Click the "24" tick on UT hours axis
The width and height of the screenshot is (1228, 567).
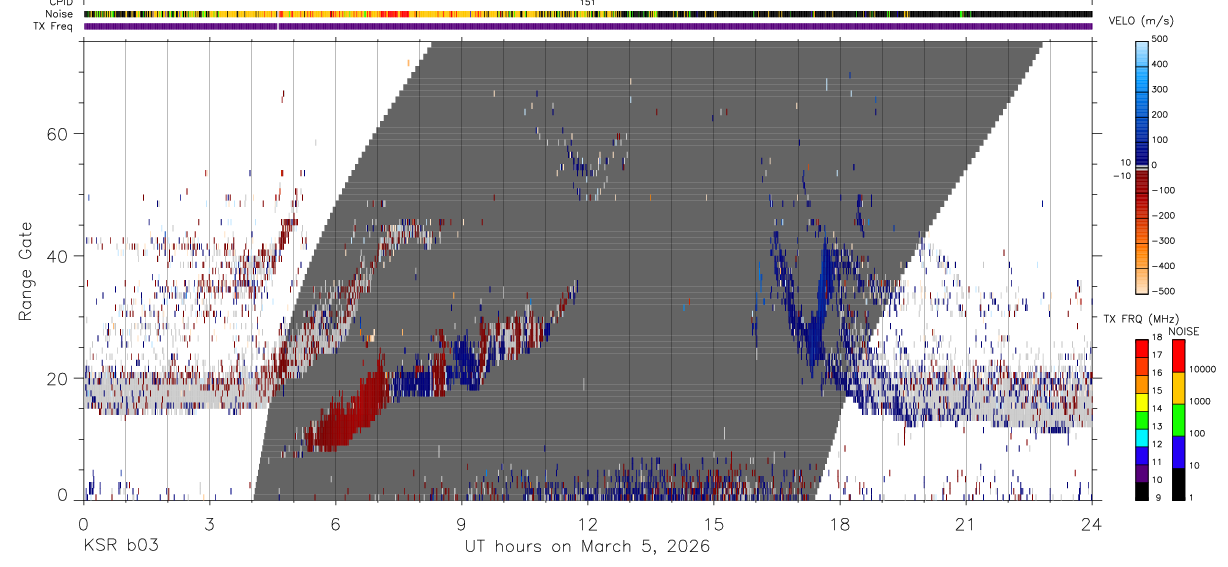pos(1091,524)
